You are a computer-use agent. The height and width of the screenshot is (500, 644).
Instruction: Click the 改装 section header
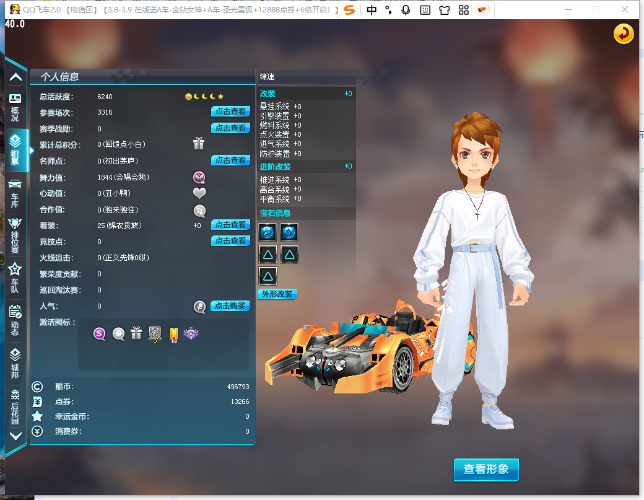tap(306, 94)
